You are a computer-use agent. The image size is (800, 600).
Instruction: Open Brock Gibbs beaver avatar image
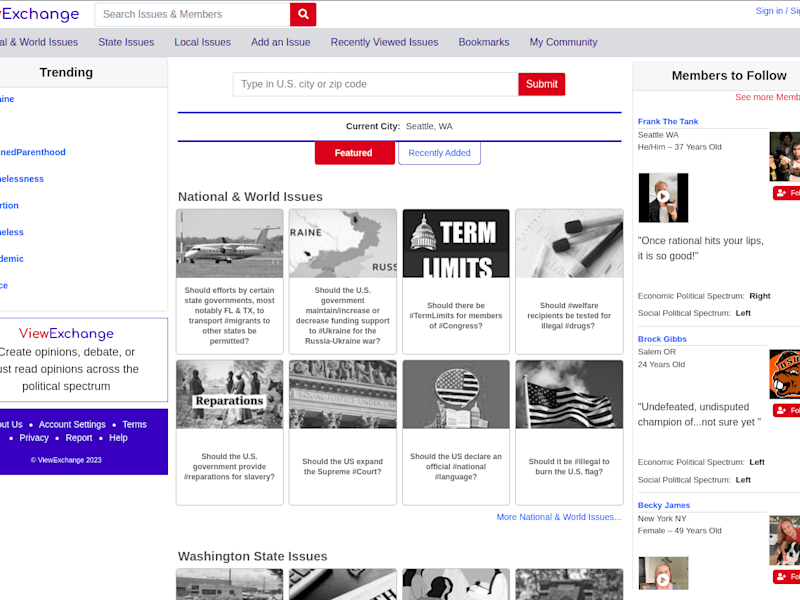(785, 374)
